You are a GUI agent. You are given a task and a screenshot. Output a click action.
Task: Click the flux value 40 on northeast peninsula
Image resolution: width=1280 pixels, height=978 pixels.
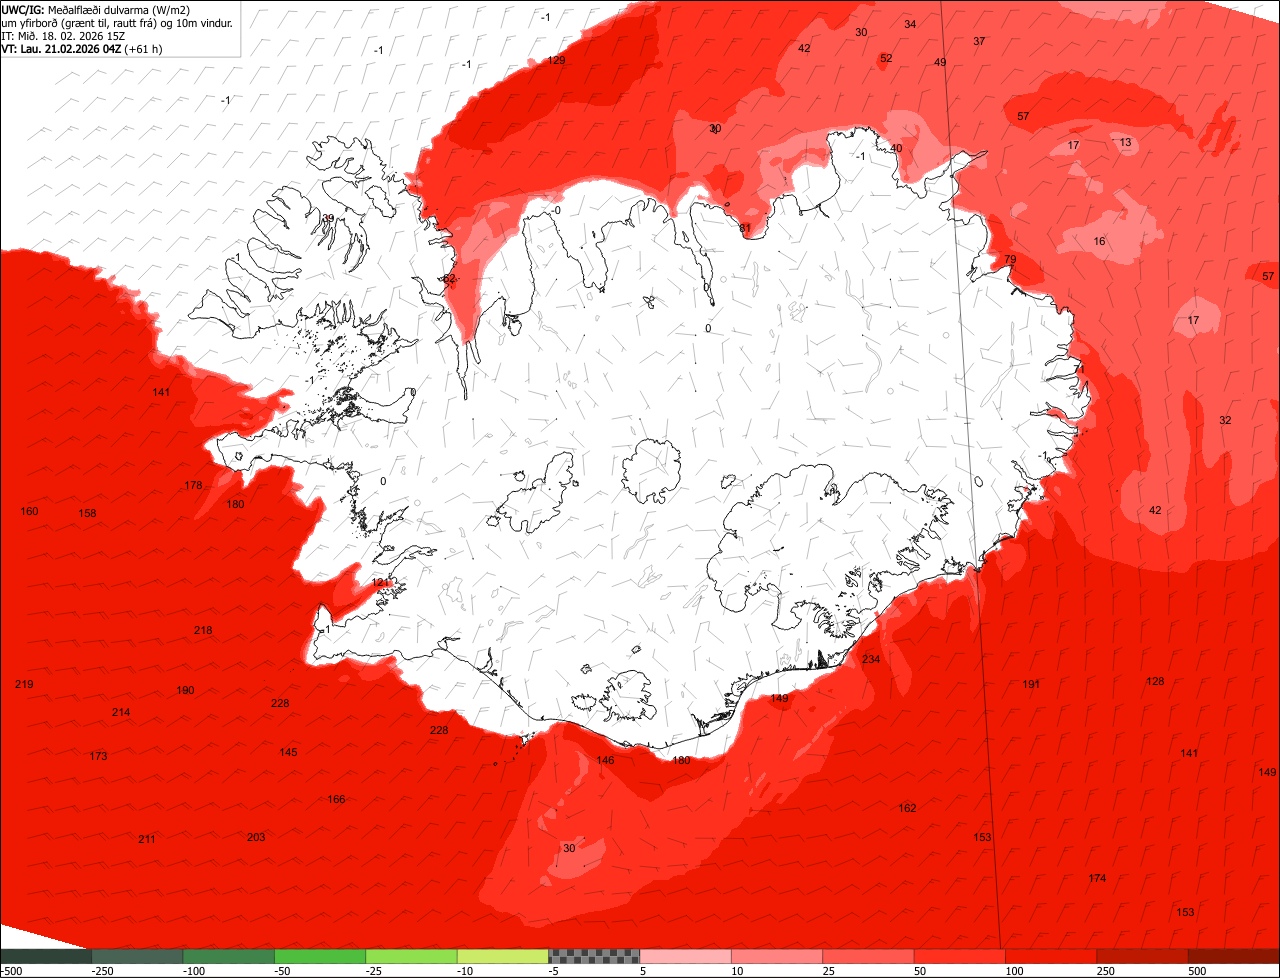click(x=896, y=148)
